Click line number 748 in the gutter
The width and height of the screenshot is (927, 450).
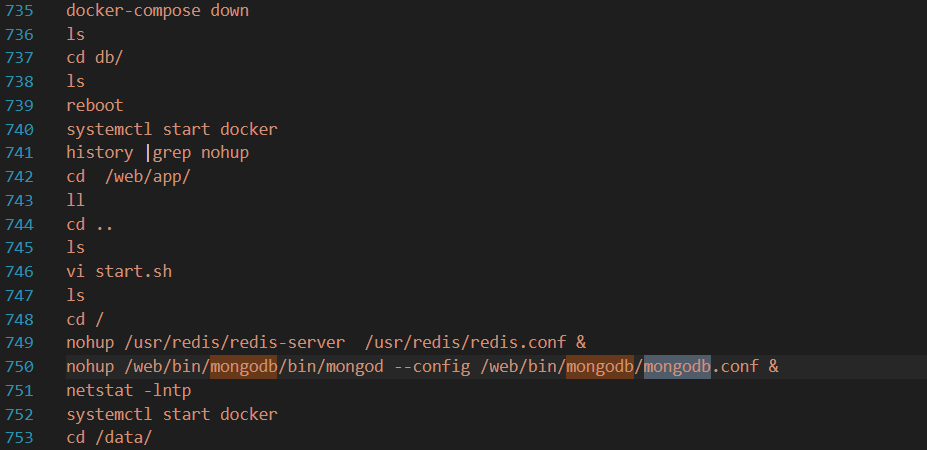coord(19,319)
